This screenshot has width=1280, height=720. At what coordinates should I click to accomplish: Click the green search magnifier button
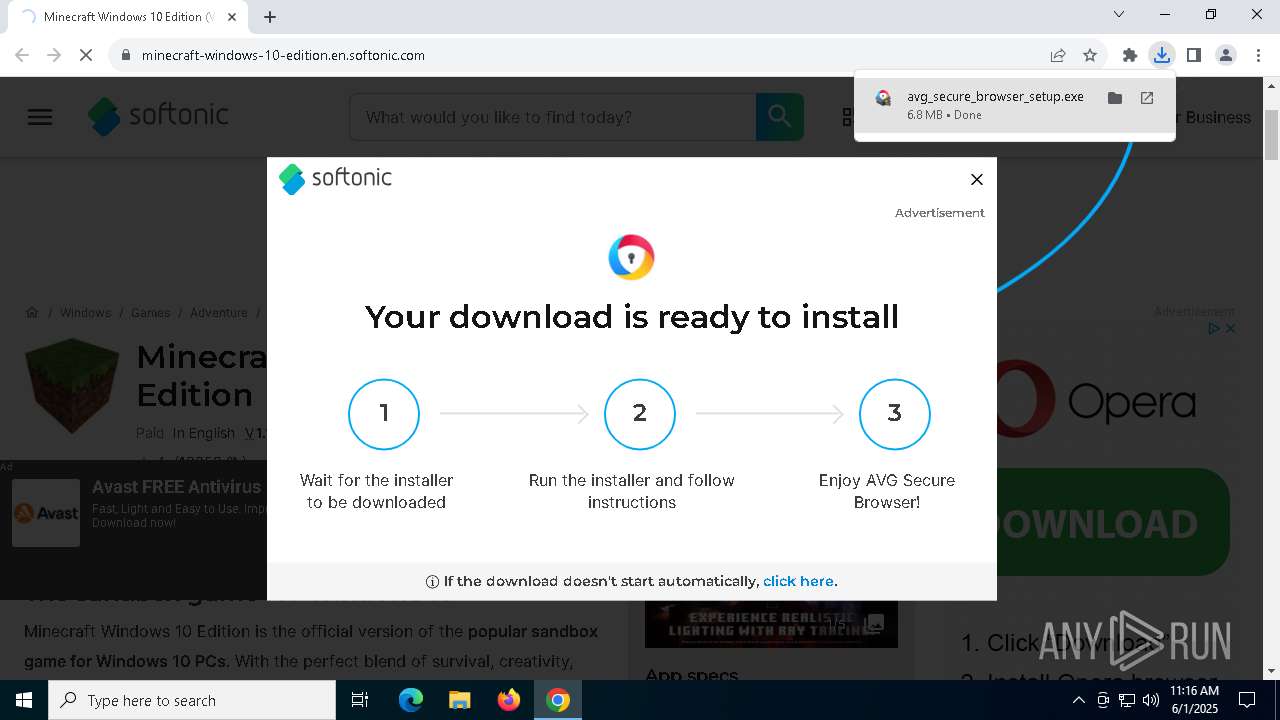(x=780, y=117)
